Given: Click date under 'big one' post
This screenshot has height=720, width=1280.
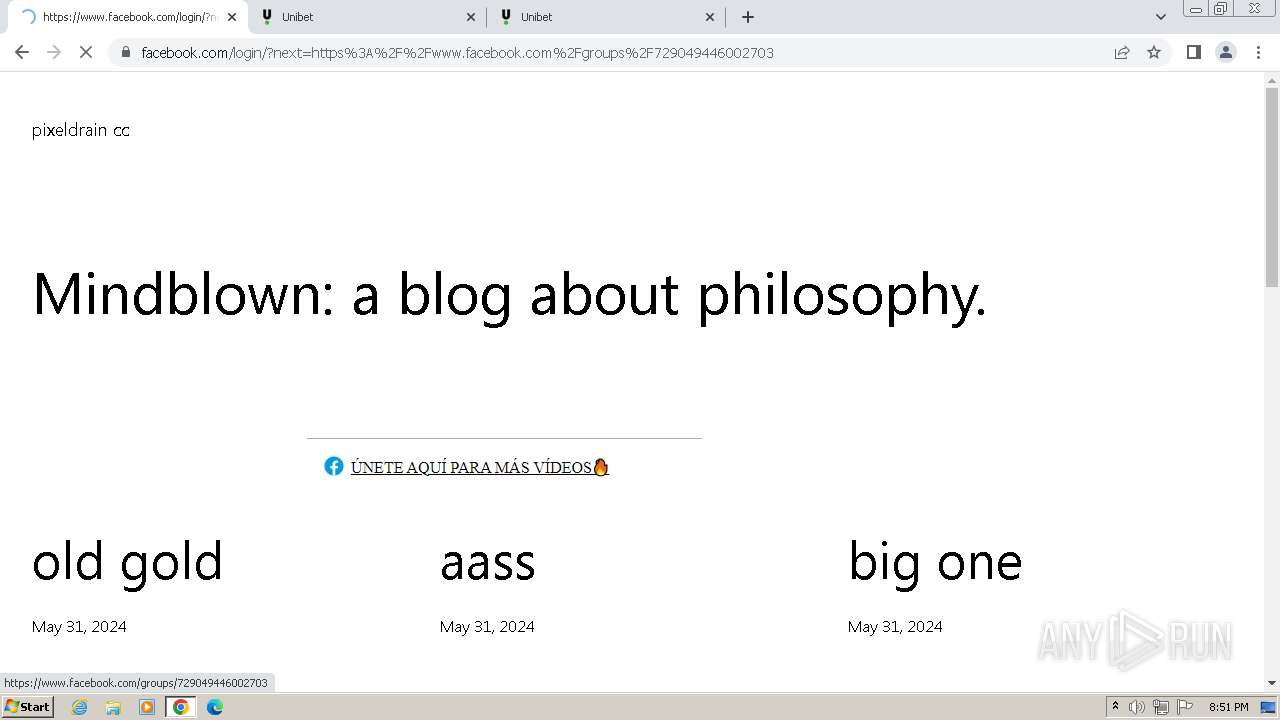Looking at the screenshot, I should click(x=895, y=627).
